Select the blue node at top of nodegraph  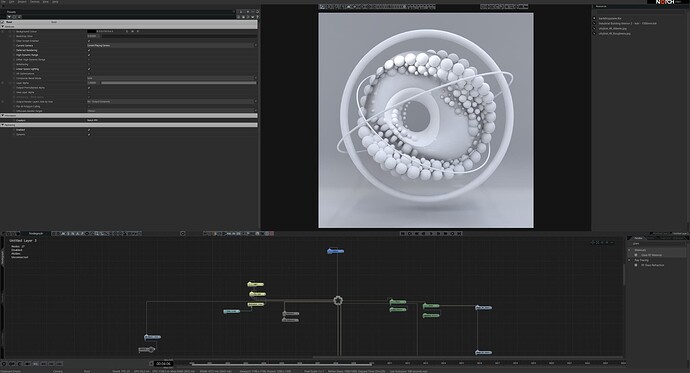tap(335, 251)
